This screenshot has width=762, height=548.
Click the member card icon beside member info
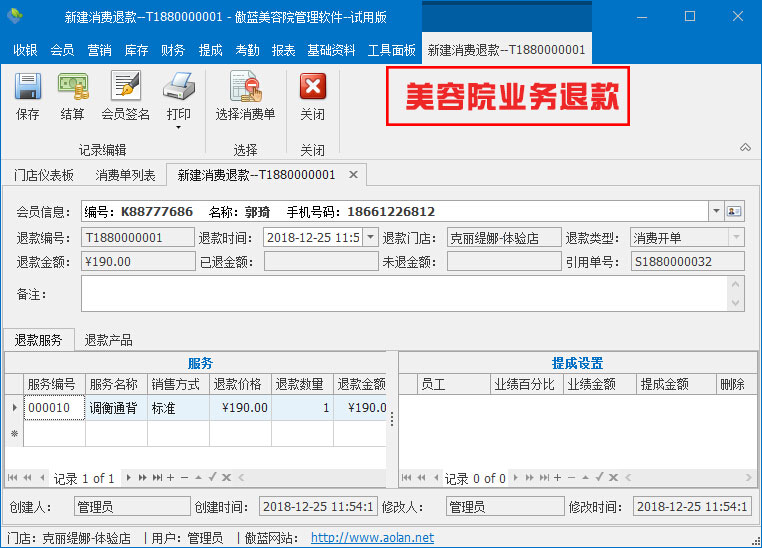[735, 211]
